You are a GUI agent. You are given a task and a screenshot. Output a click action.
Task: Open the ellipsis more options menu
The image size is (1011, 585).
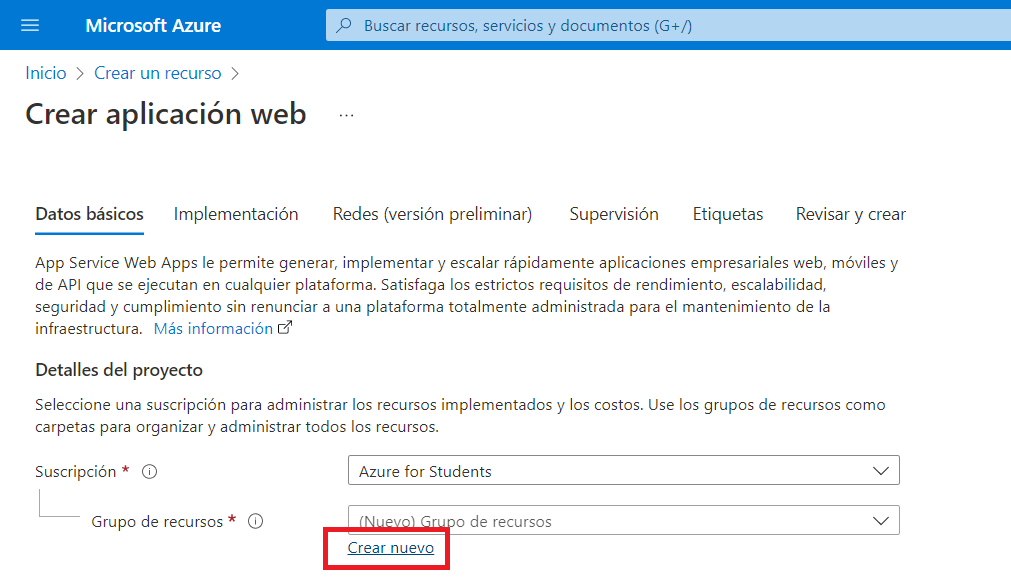click(346, 115)
